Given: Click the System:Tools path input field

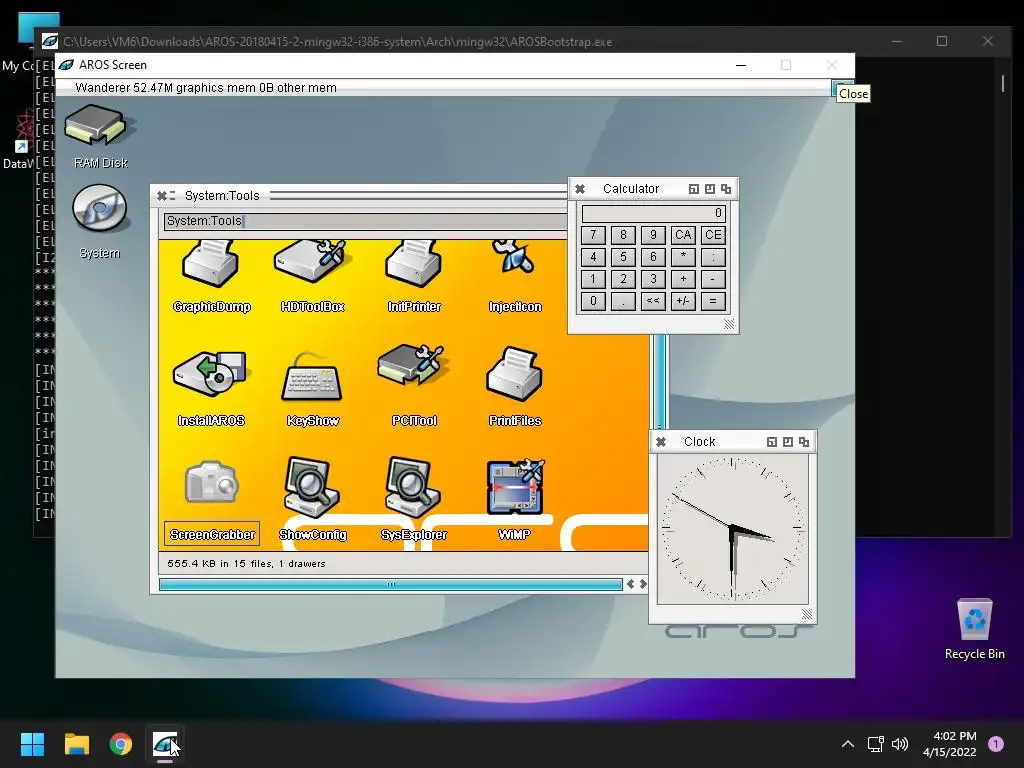Looking at the screenshot, I should pyautogui.click(x=366, y=221).
